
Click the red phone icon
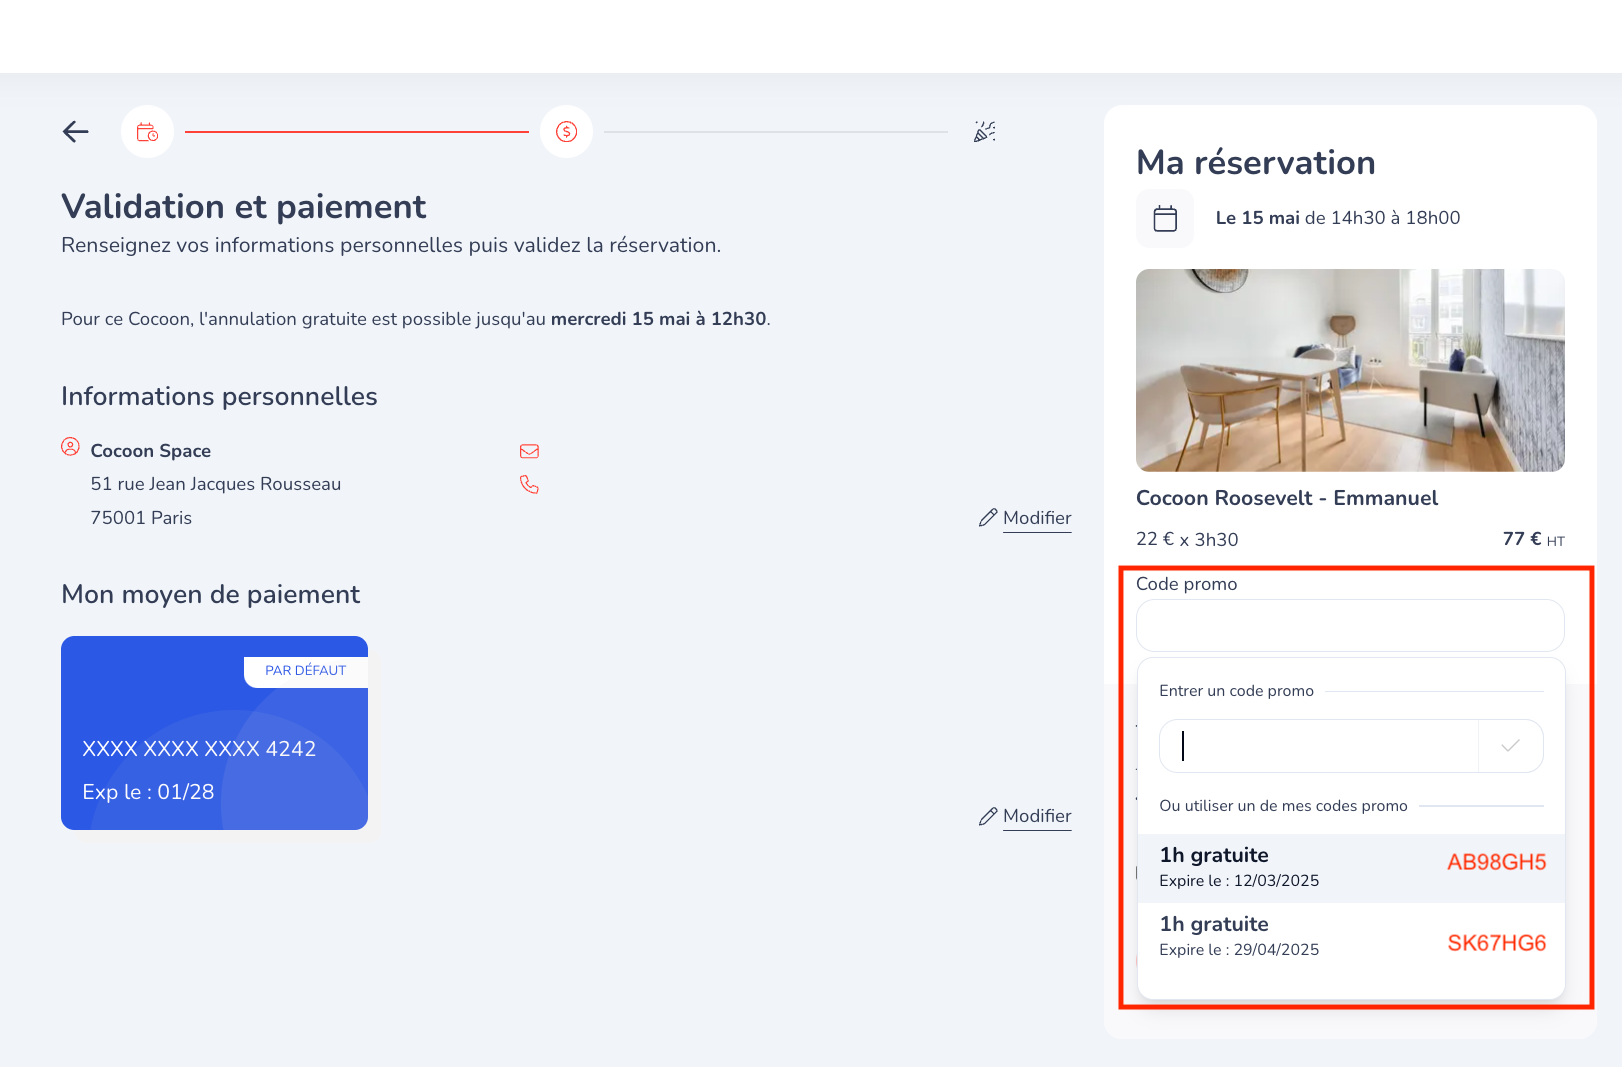(529, 484)
